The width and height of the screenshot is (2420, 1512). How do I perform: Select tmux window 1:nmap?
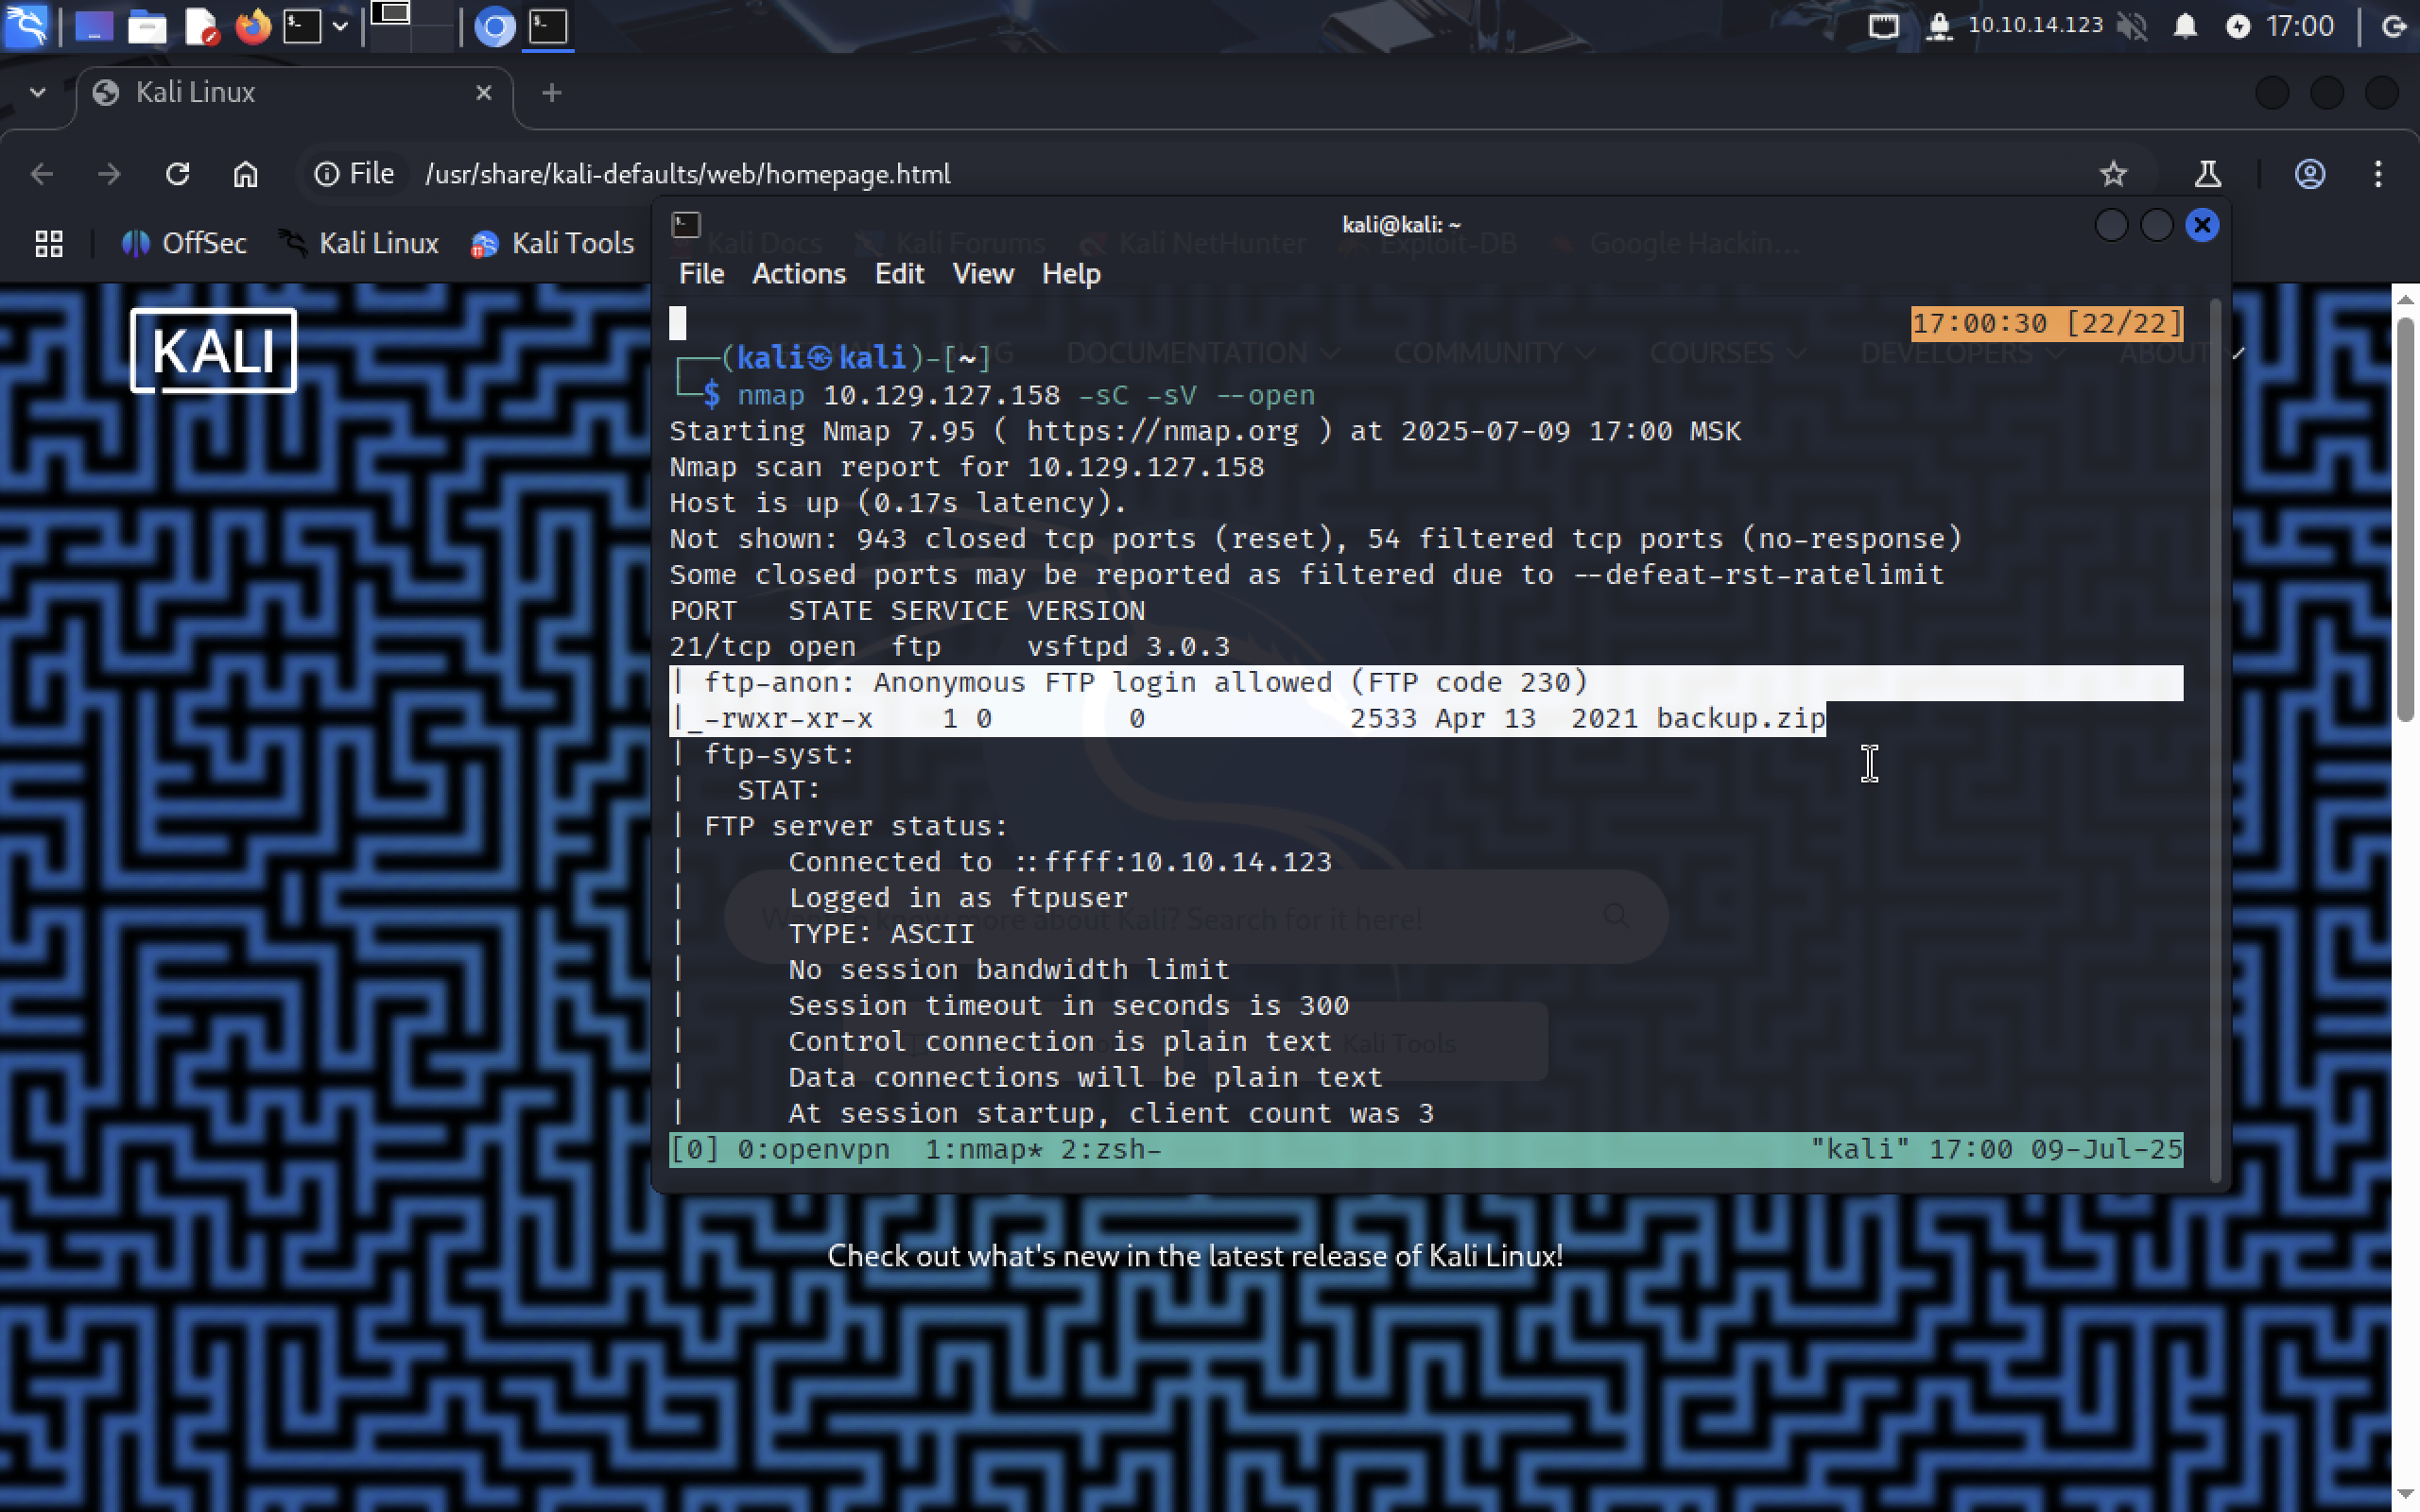tap(984, 1150)
